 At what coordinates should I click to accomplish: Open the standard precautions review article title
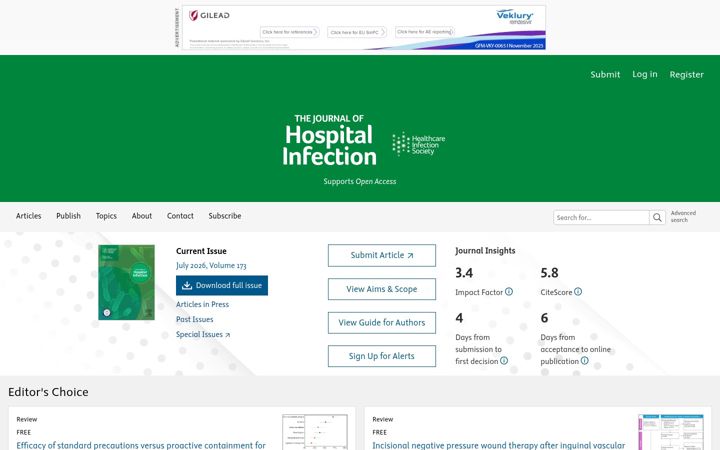pyautogui.click(x=141, y=445)
